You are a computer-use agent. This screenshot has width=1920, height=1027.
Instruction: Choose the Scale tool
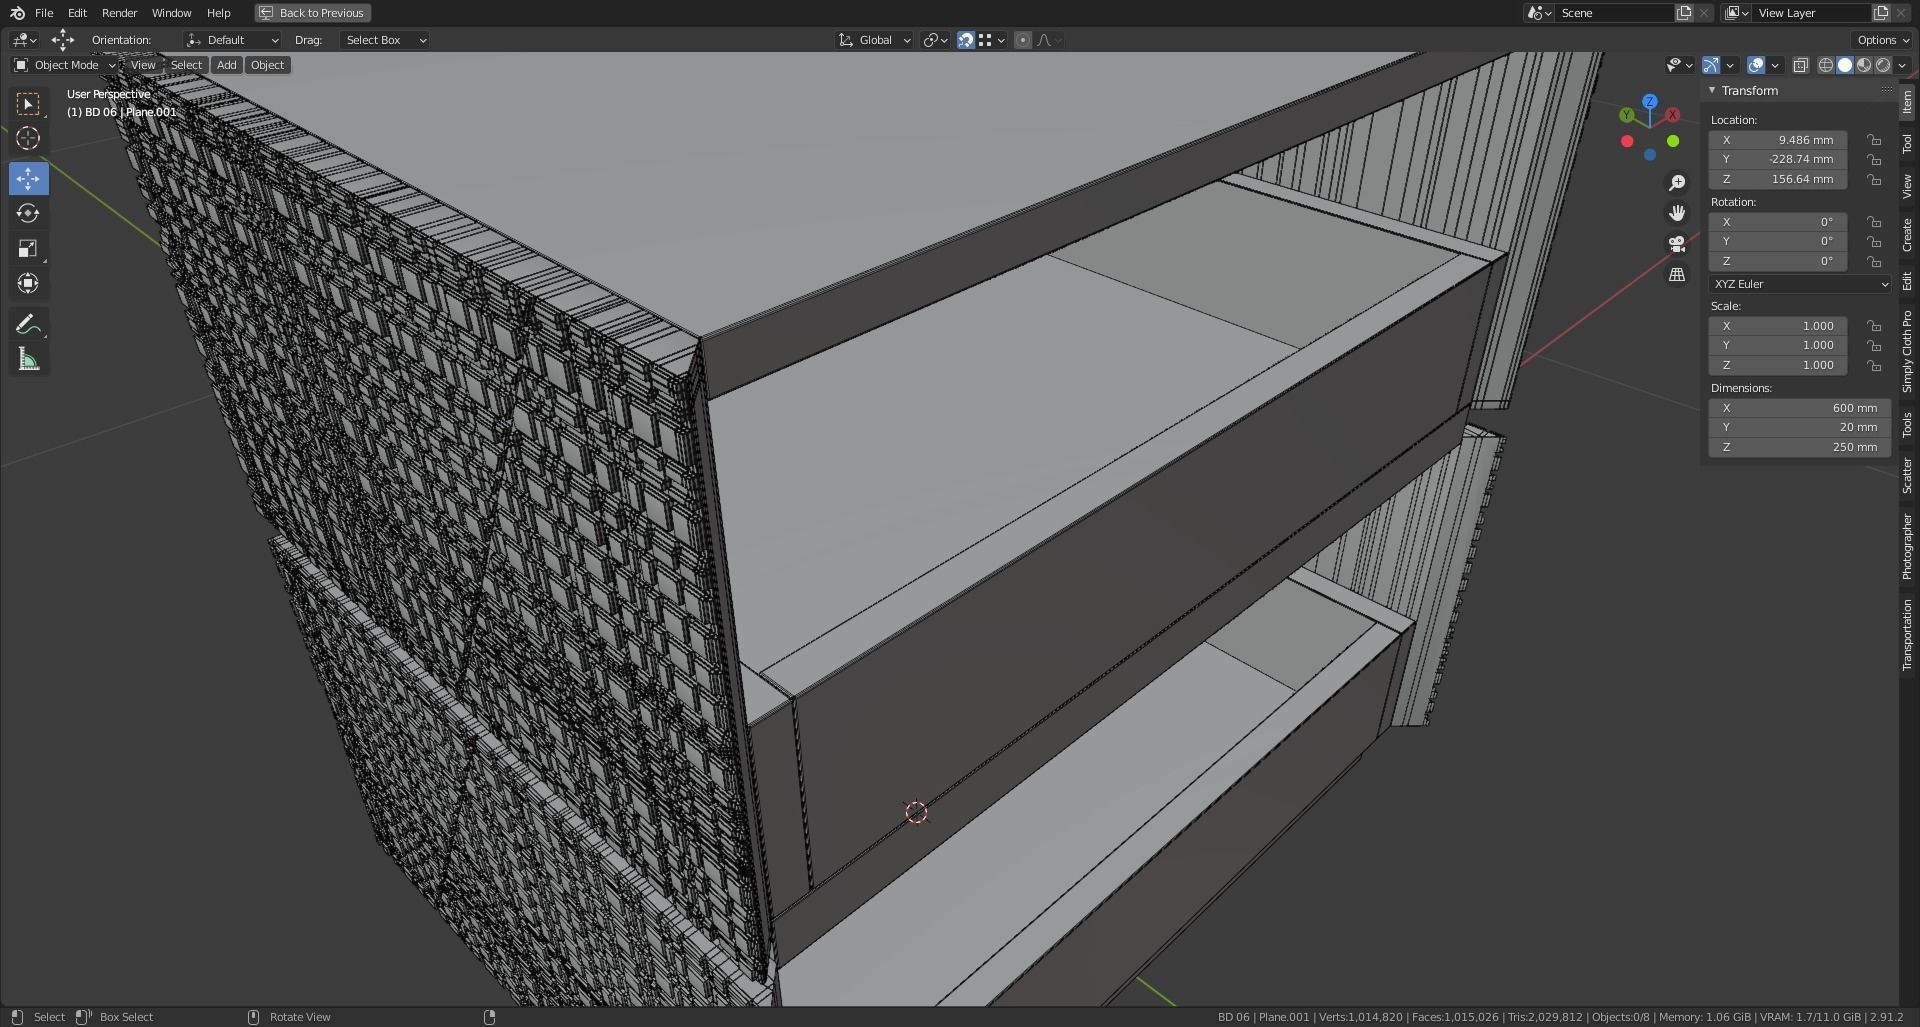coord(28,249)
